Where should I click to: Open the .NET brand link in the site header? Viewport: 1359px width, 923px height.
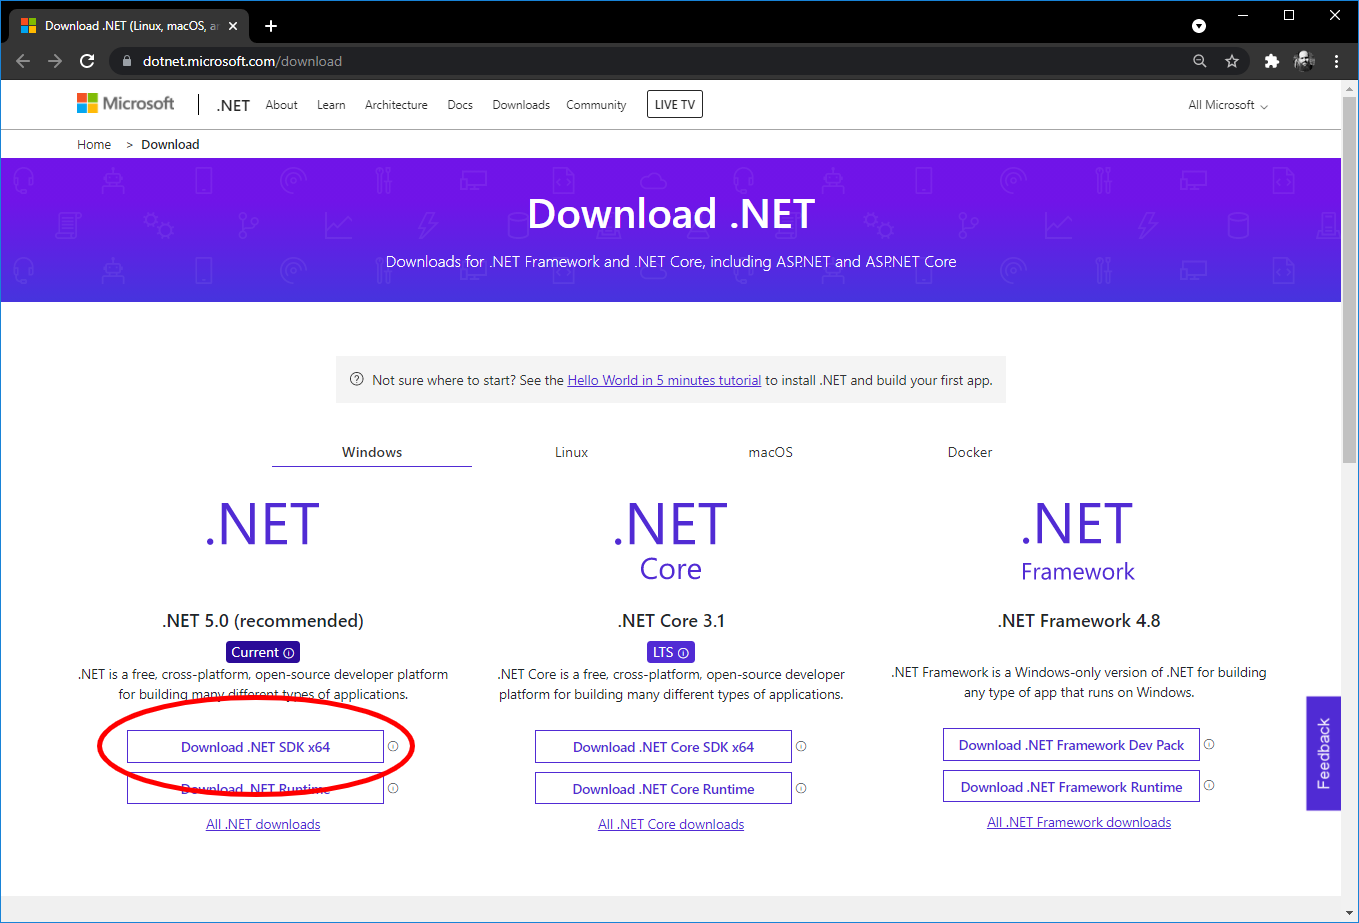(x=233, y=105)
